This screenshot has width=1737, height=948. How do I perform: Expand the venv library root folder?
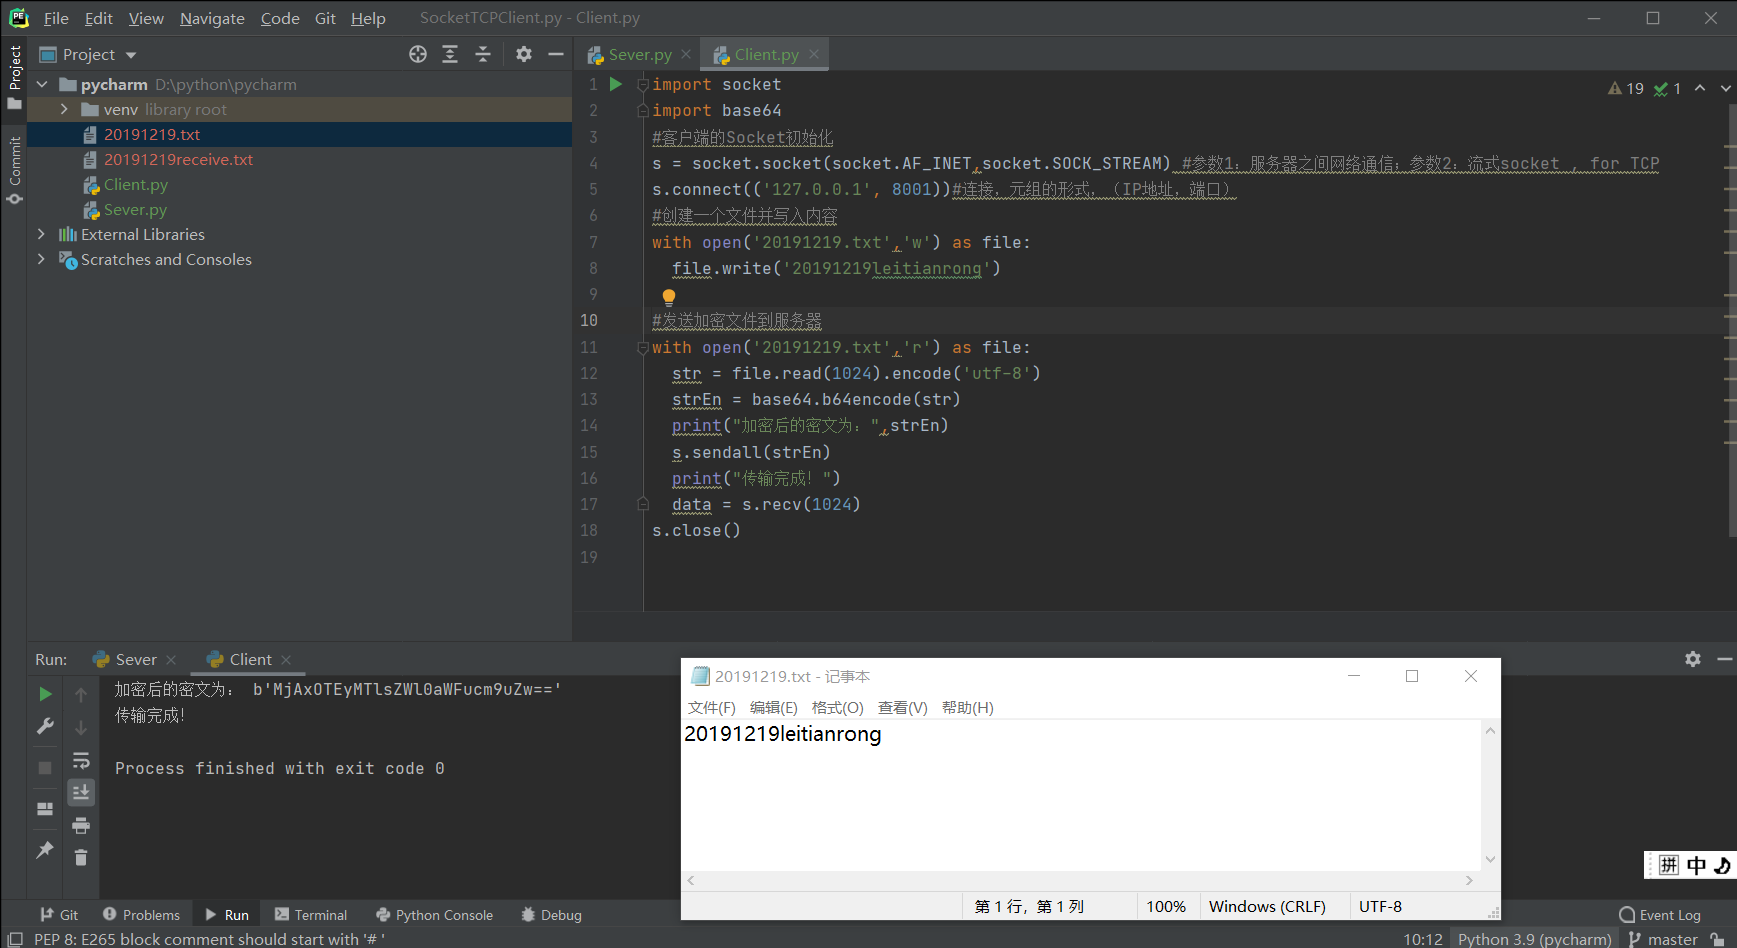64,109
